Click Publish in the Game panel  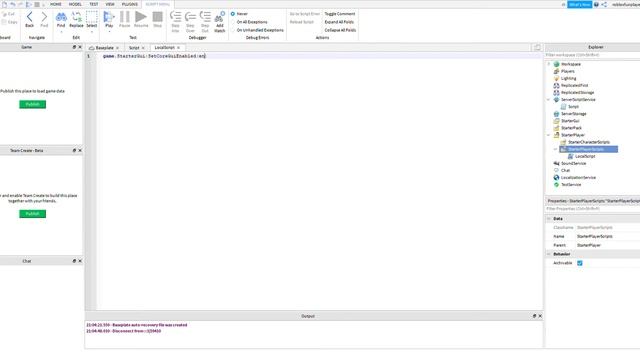(33, 104)
